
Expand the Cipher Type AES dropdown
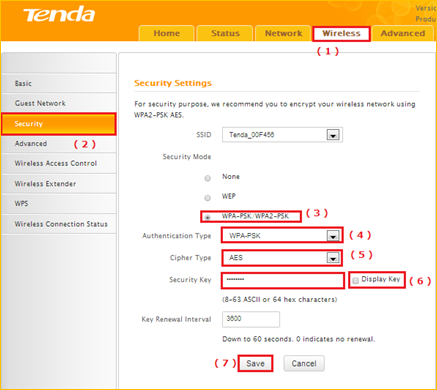tap(333, 258)
